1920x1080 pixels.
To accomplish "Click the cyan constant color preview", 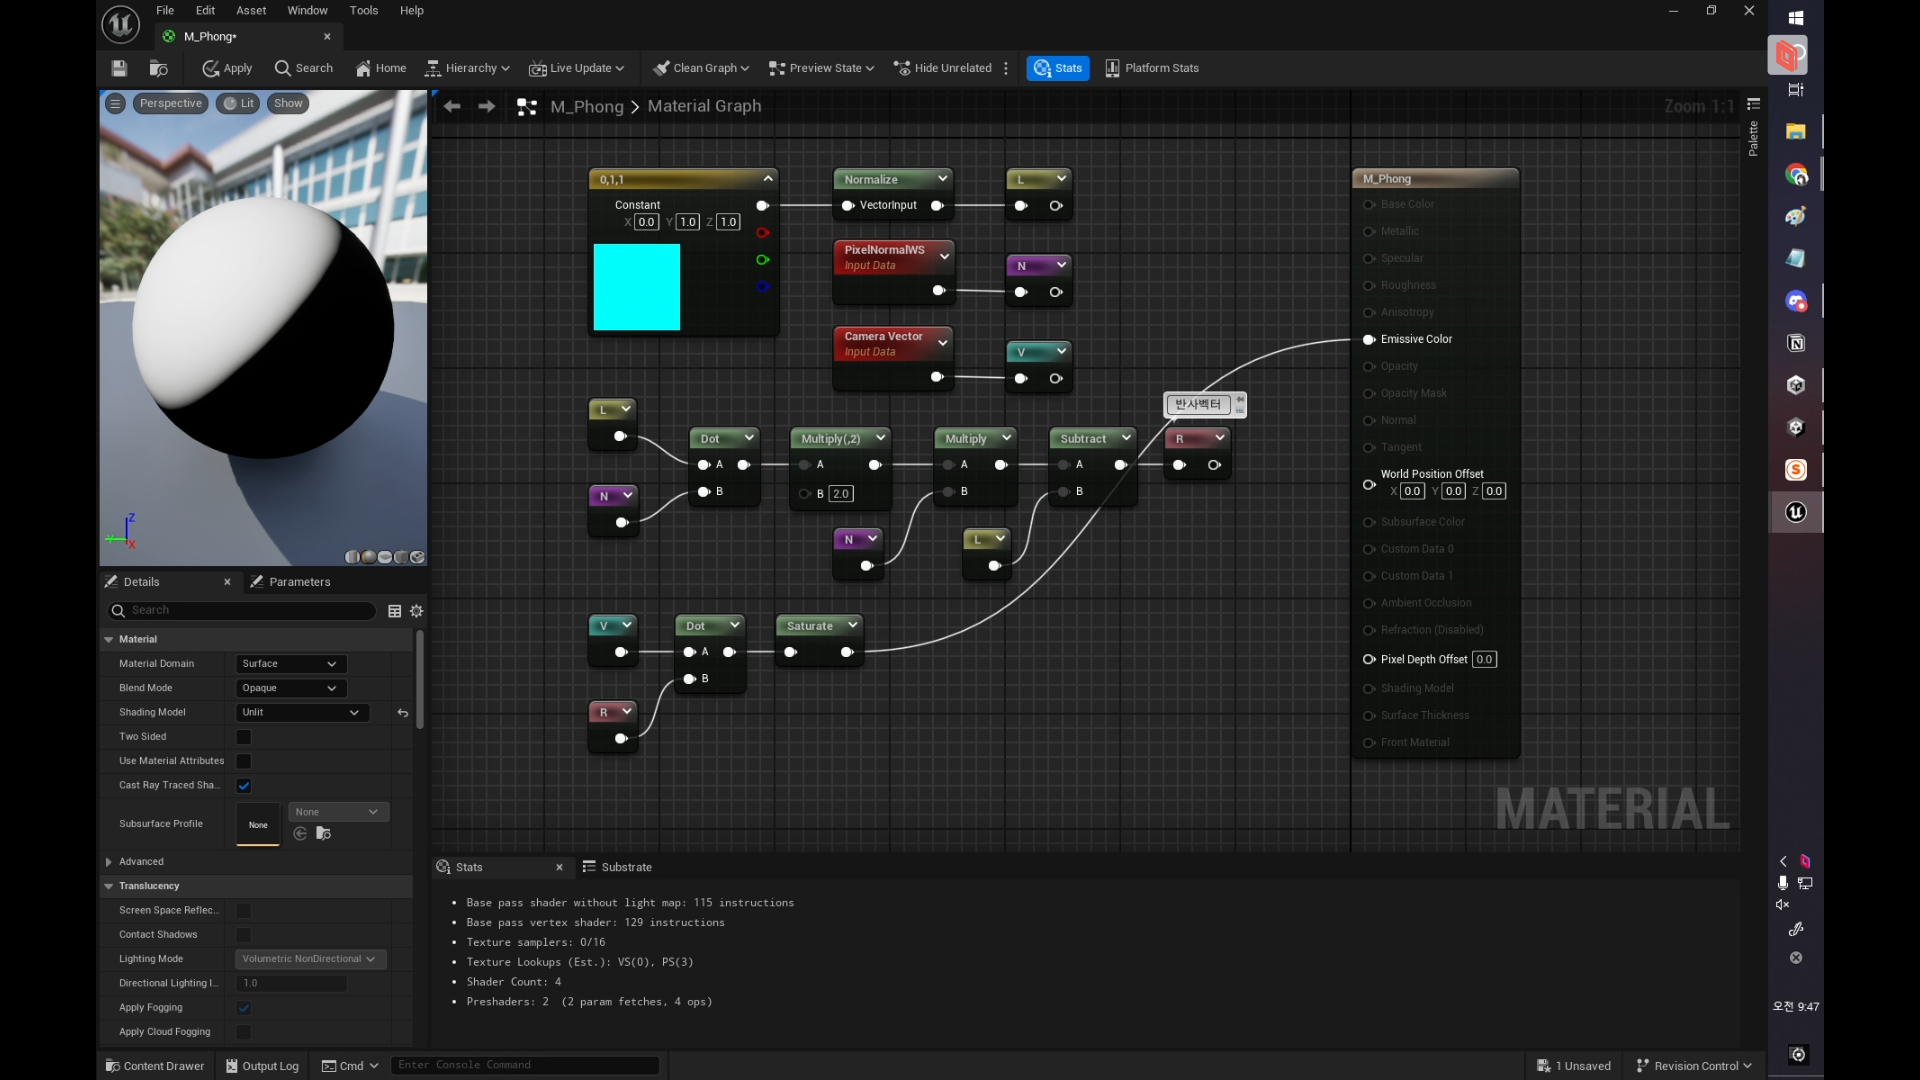I will tap(637, 287).
